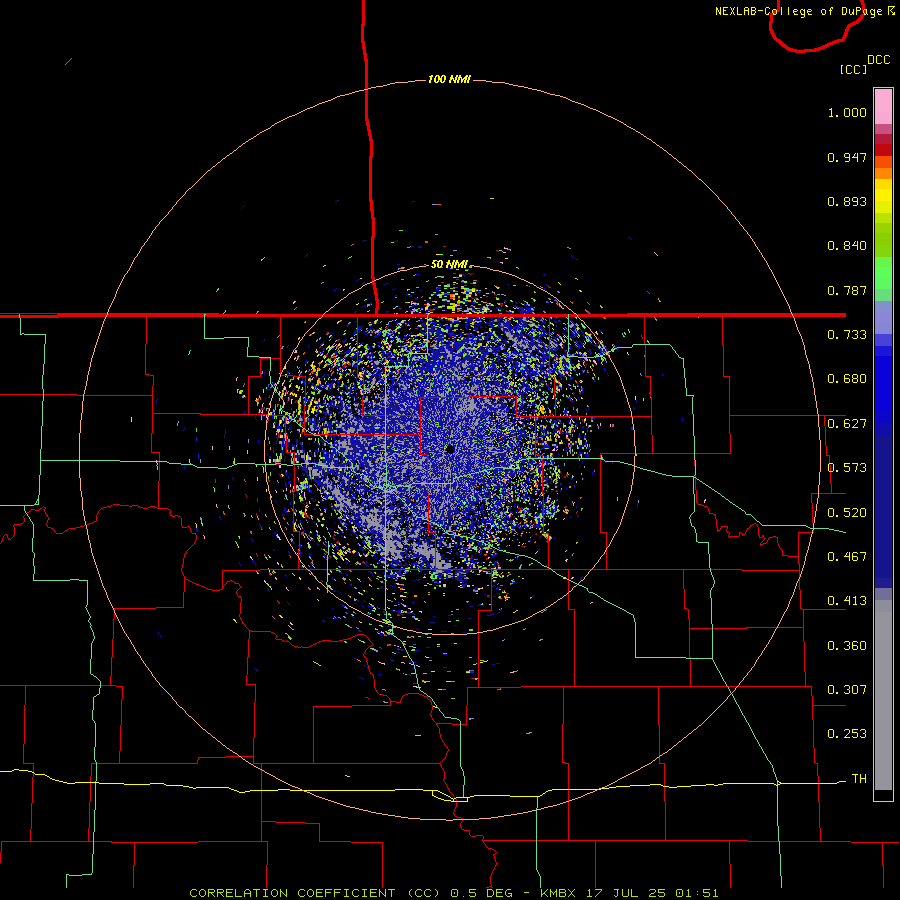Click the 0.413 legend value

click(847, 601)
